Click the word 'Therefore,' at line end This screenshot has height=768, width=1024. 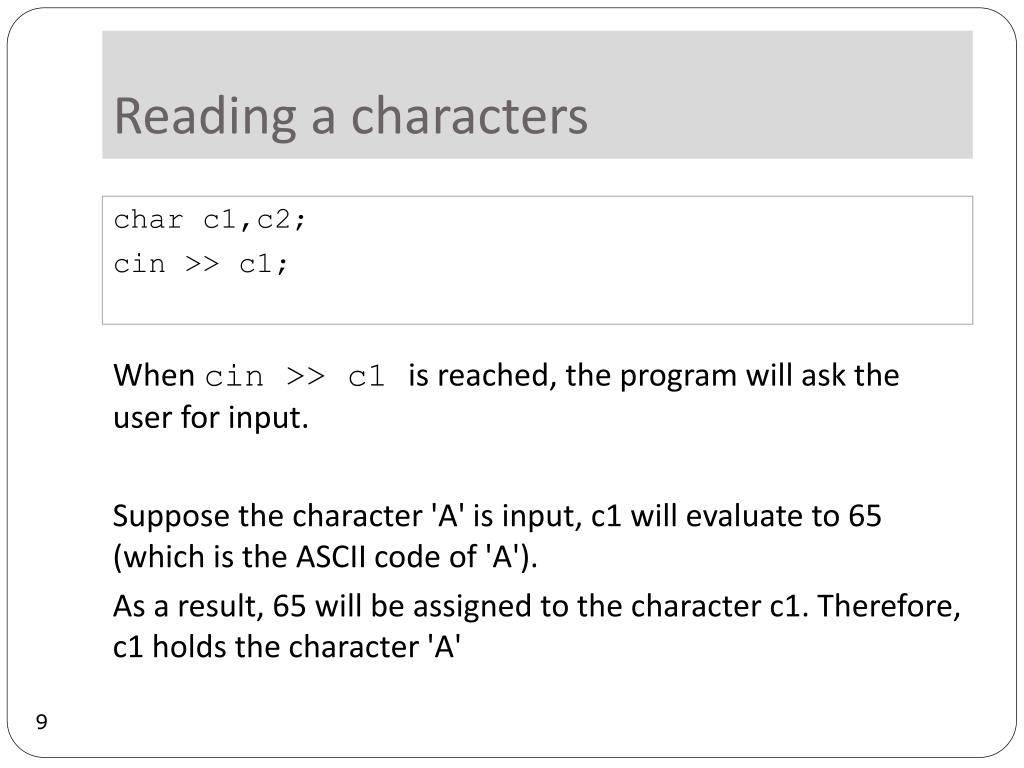click(889, 607)
